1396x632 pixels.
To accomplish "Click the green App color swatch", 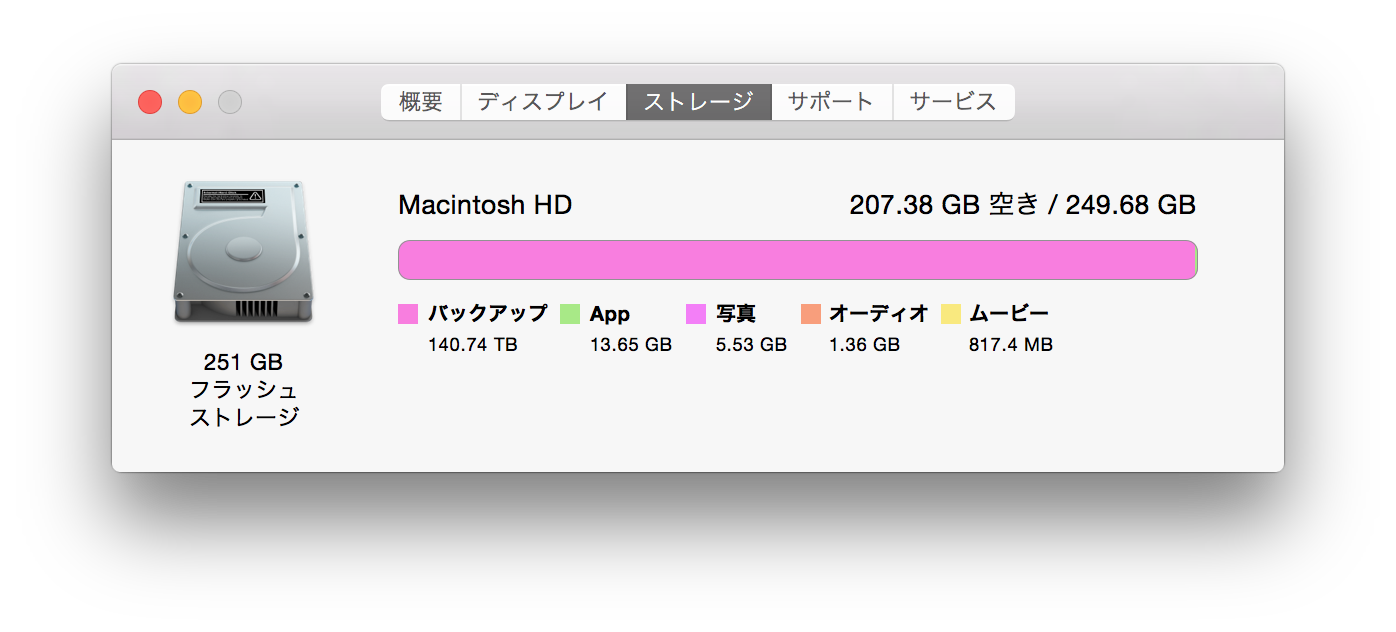I will (570, 314).
